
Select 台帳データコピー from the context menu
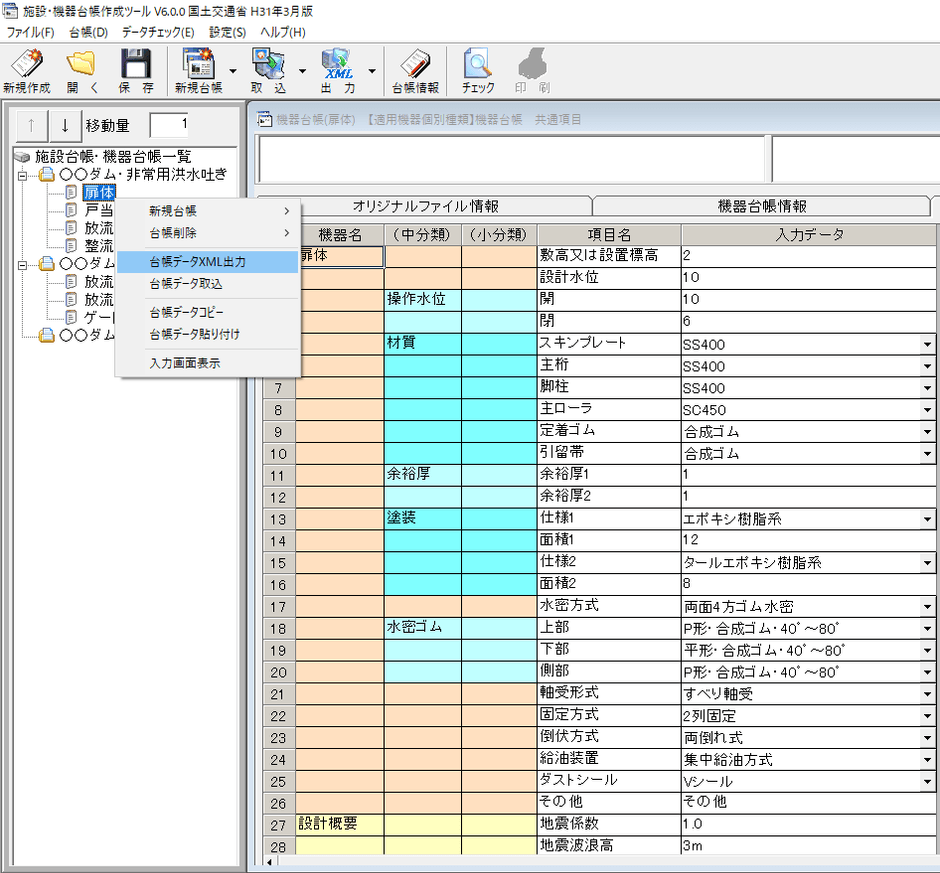(186, 312)
